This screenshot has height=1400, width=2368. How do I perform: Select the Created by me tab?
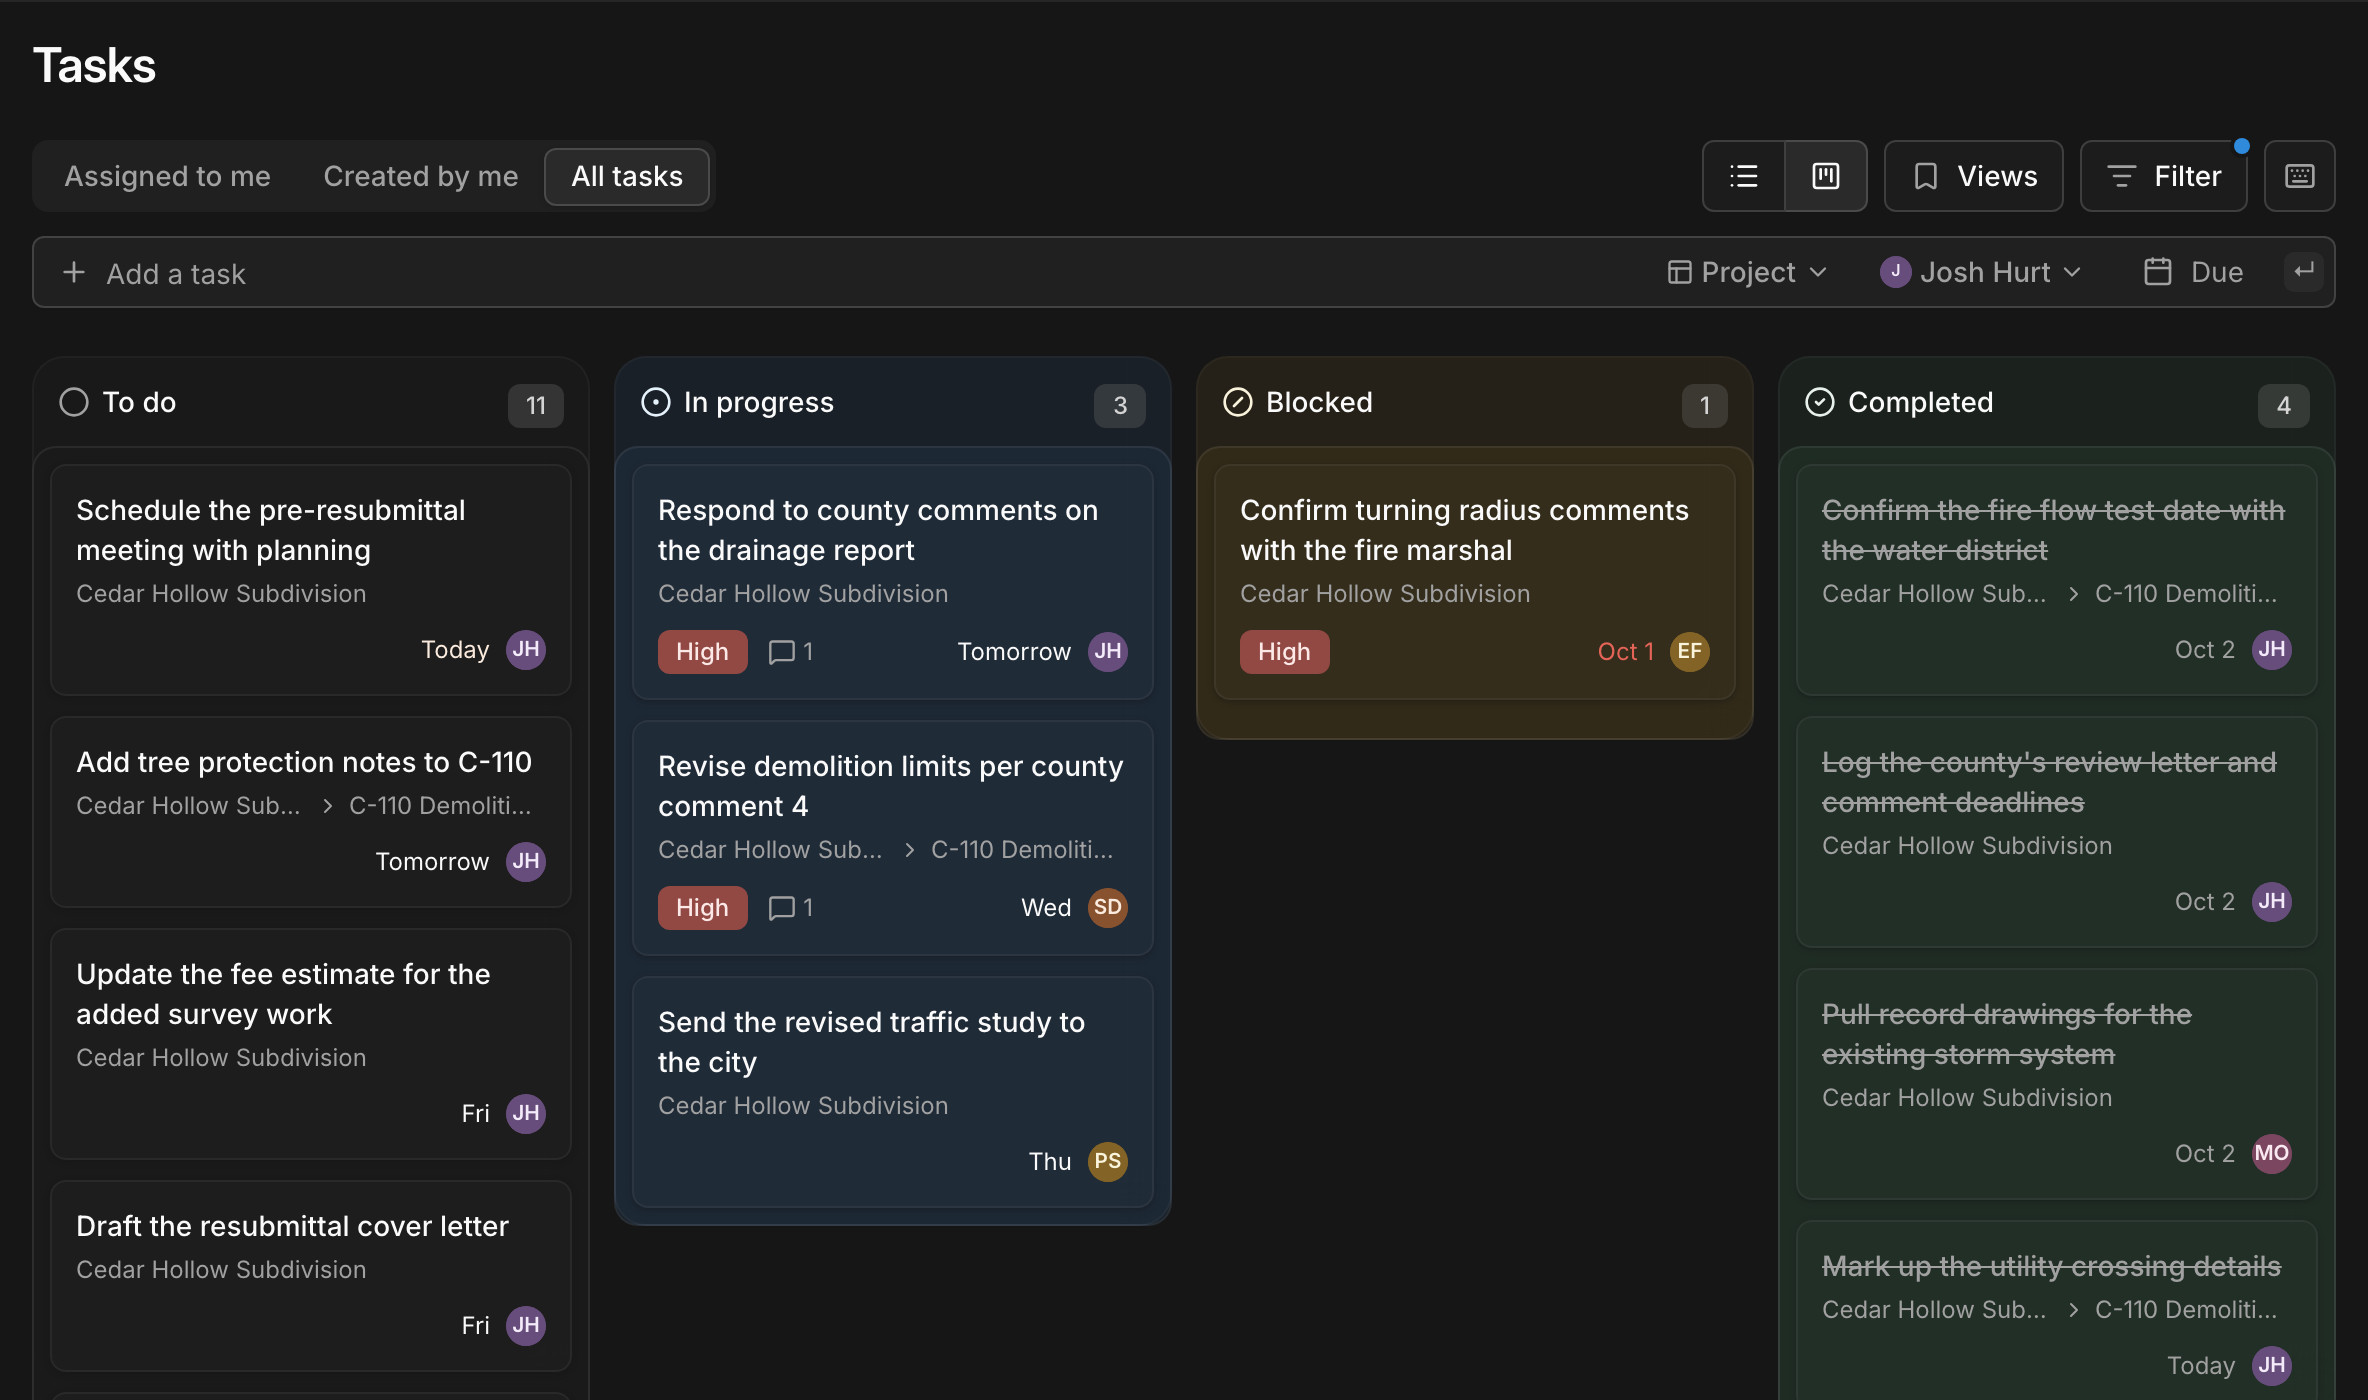(x=421, y=176)
